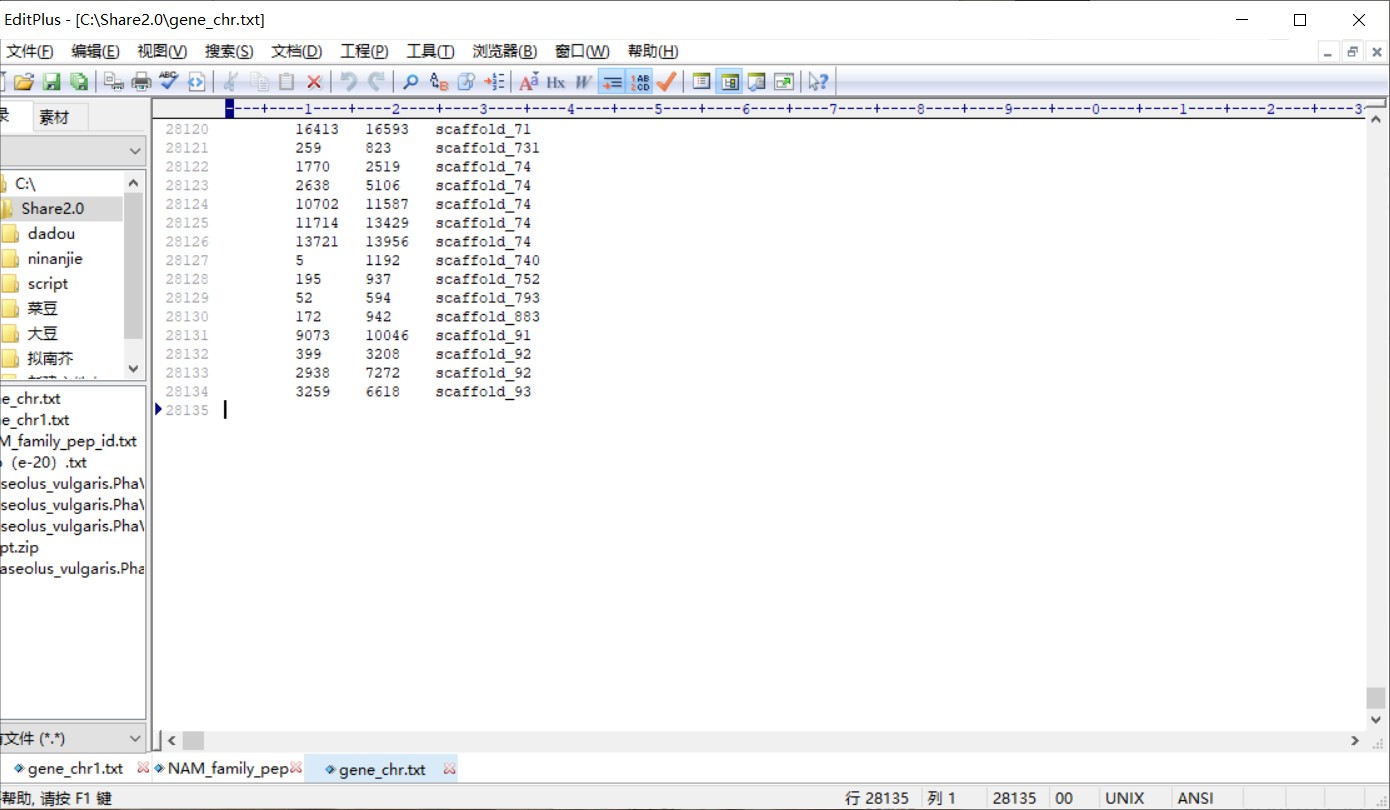The width and height of the screenshot is (1390, 810).
Task: Switch to the NAM_family_pep document tab
Action: [228, 768]
